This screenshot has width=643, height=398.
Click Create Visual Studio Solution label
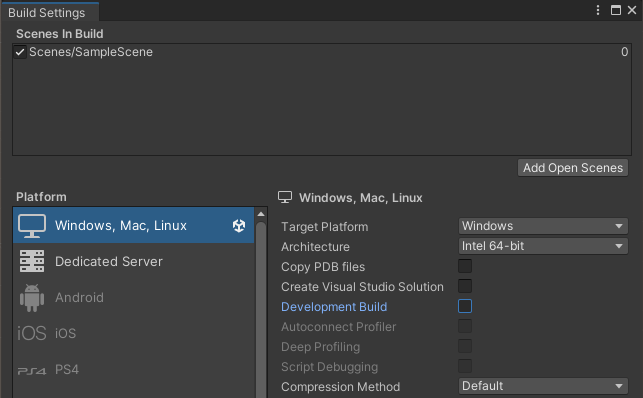click(362, 287)
